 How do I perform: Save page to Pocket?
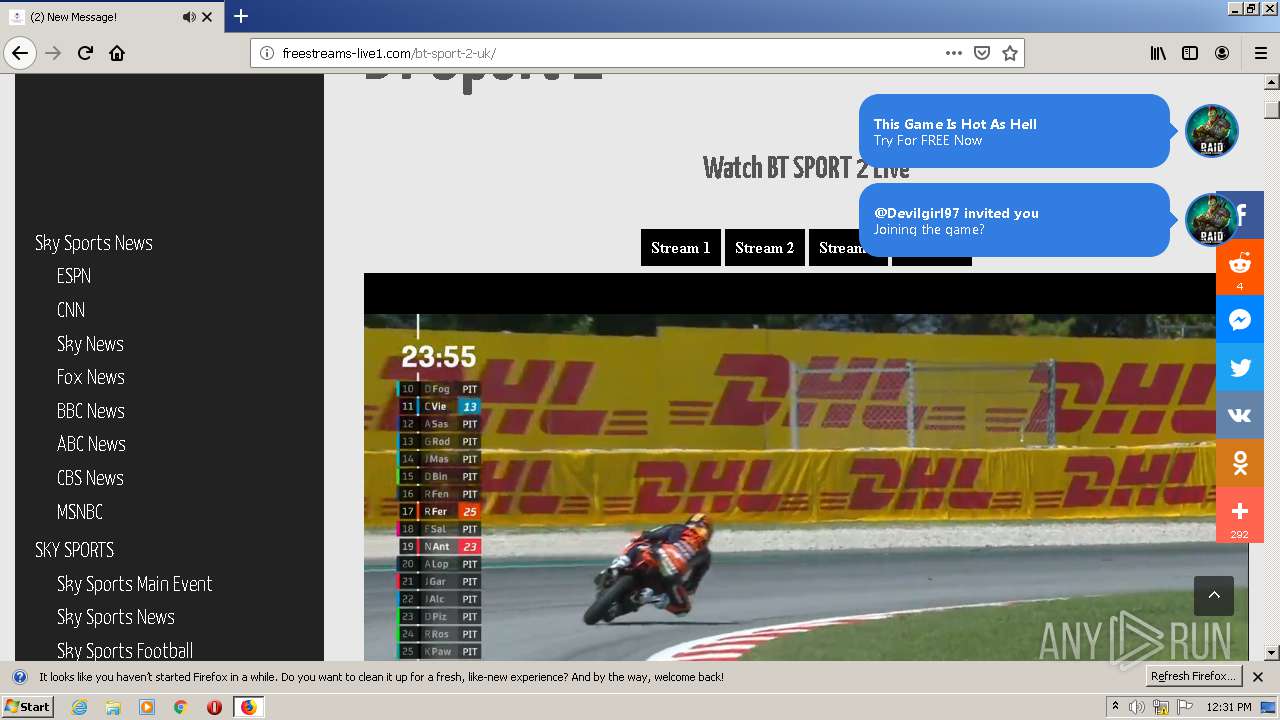tap(982, 53)
